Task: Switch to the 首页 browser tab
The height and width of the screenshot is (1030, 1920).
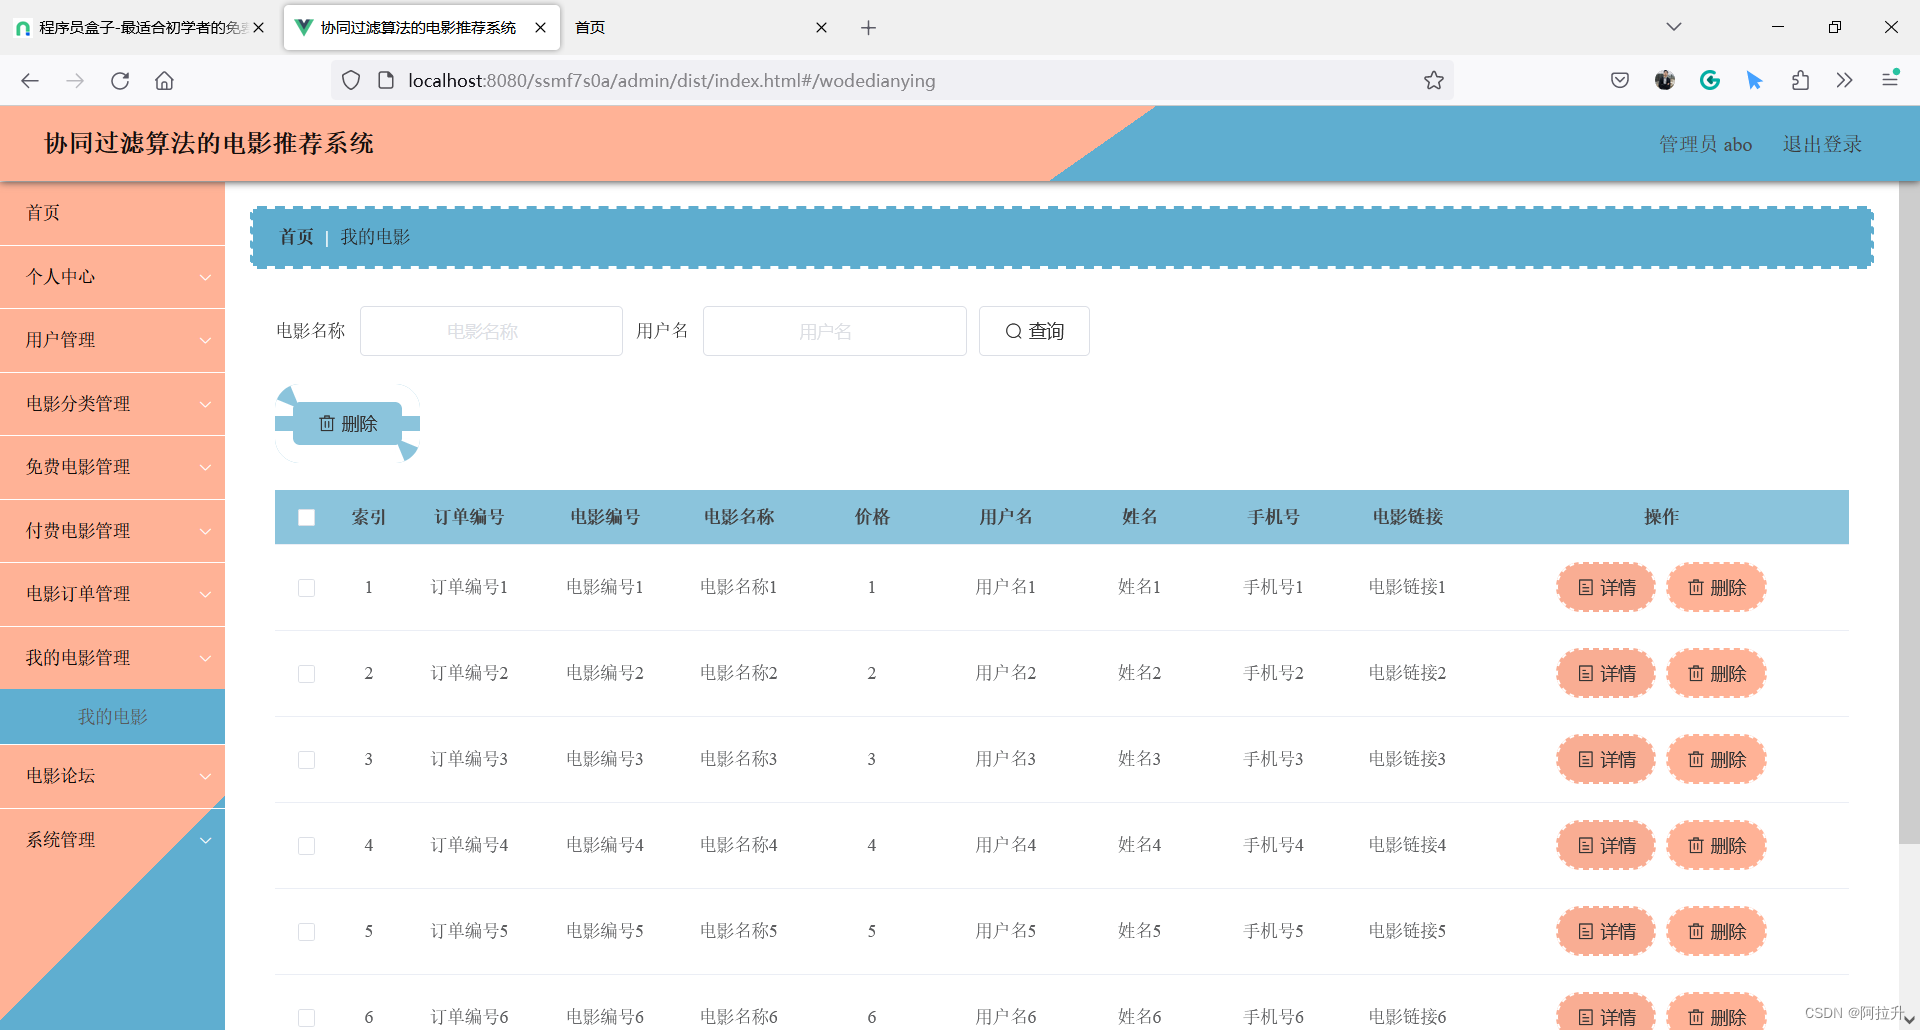Action: tap(700, 28)
